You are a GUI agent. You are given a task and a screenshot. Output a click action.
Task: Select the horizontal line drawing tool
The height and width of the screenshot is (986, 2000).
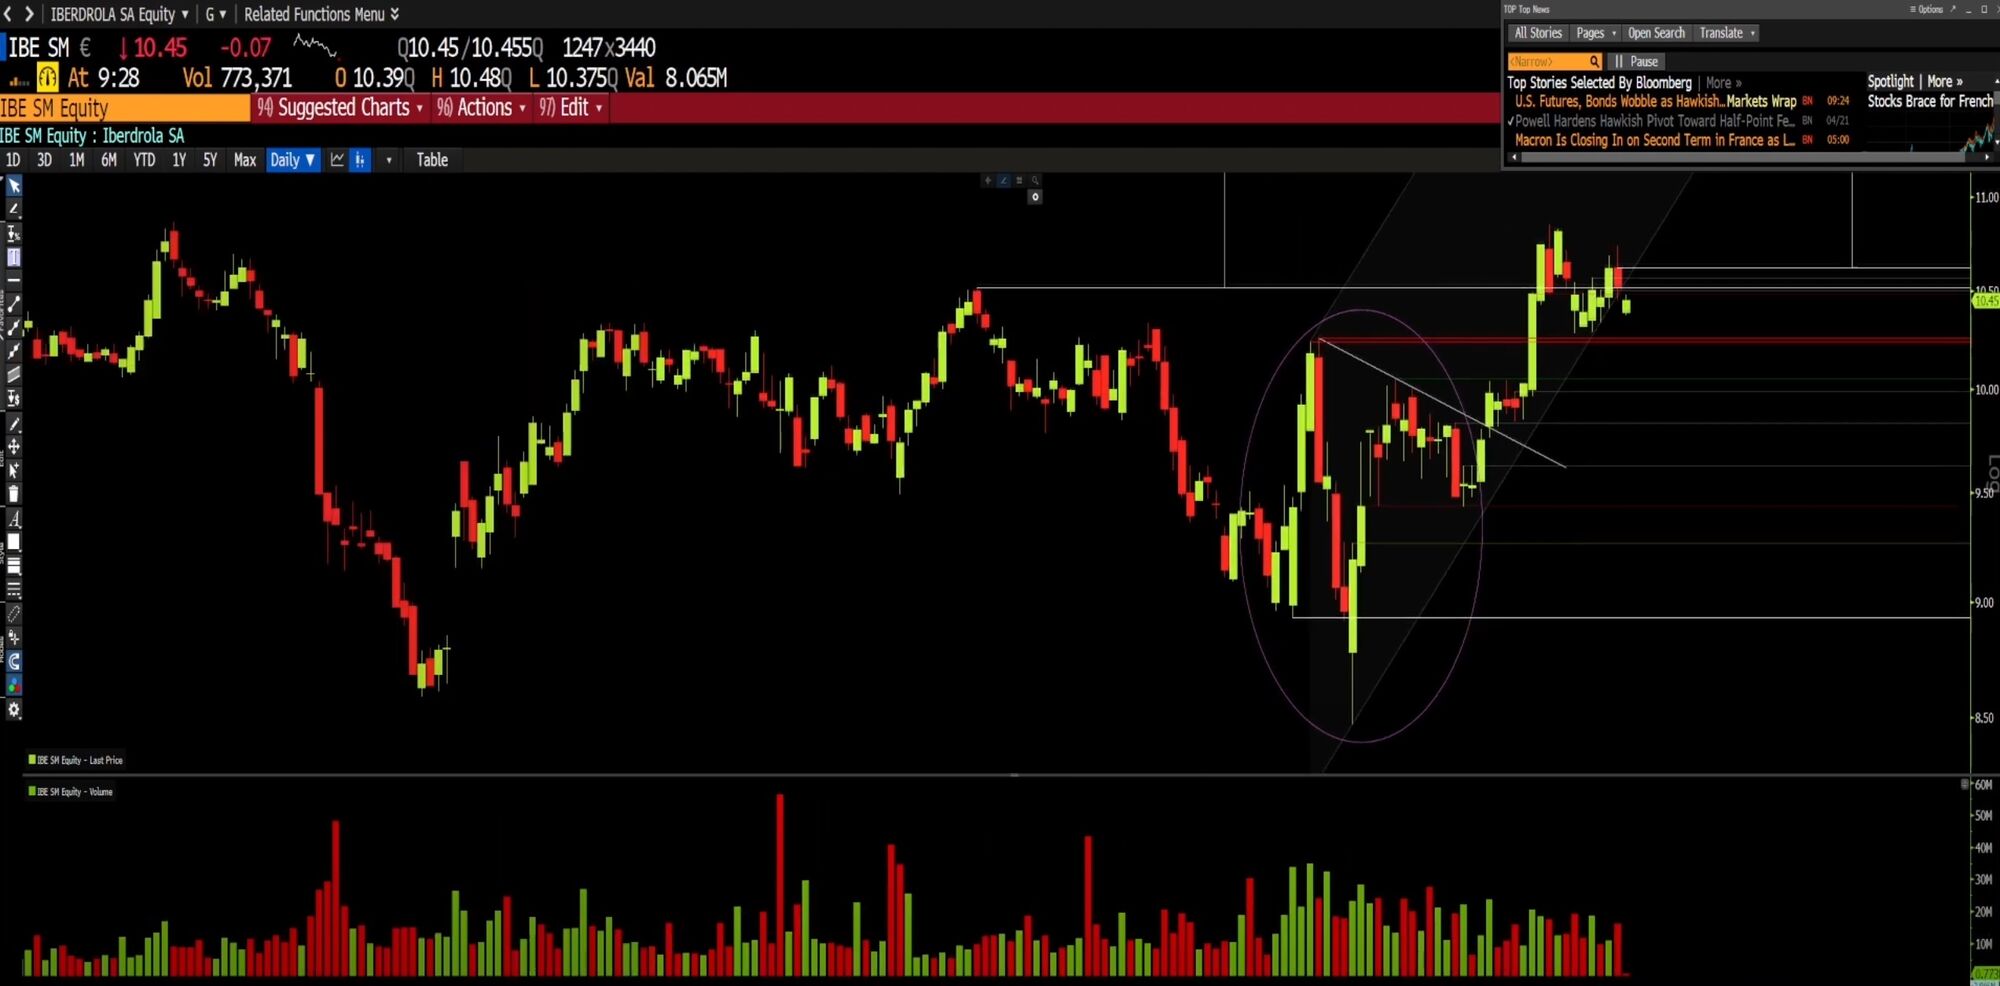[x=14, y=281]
